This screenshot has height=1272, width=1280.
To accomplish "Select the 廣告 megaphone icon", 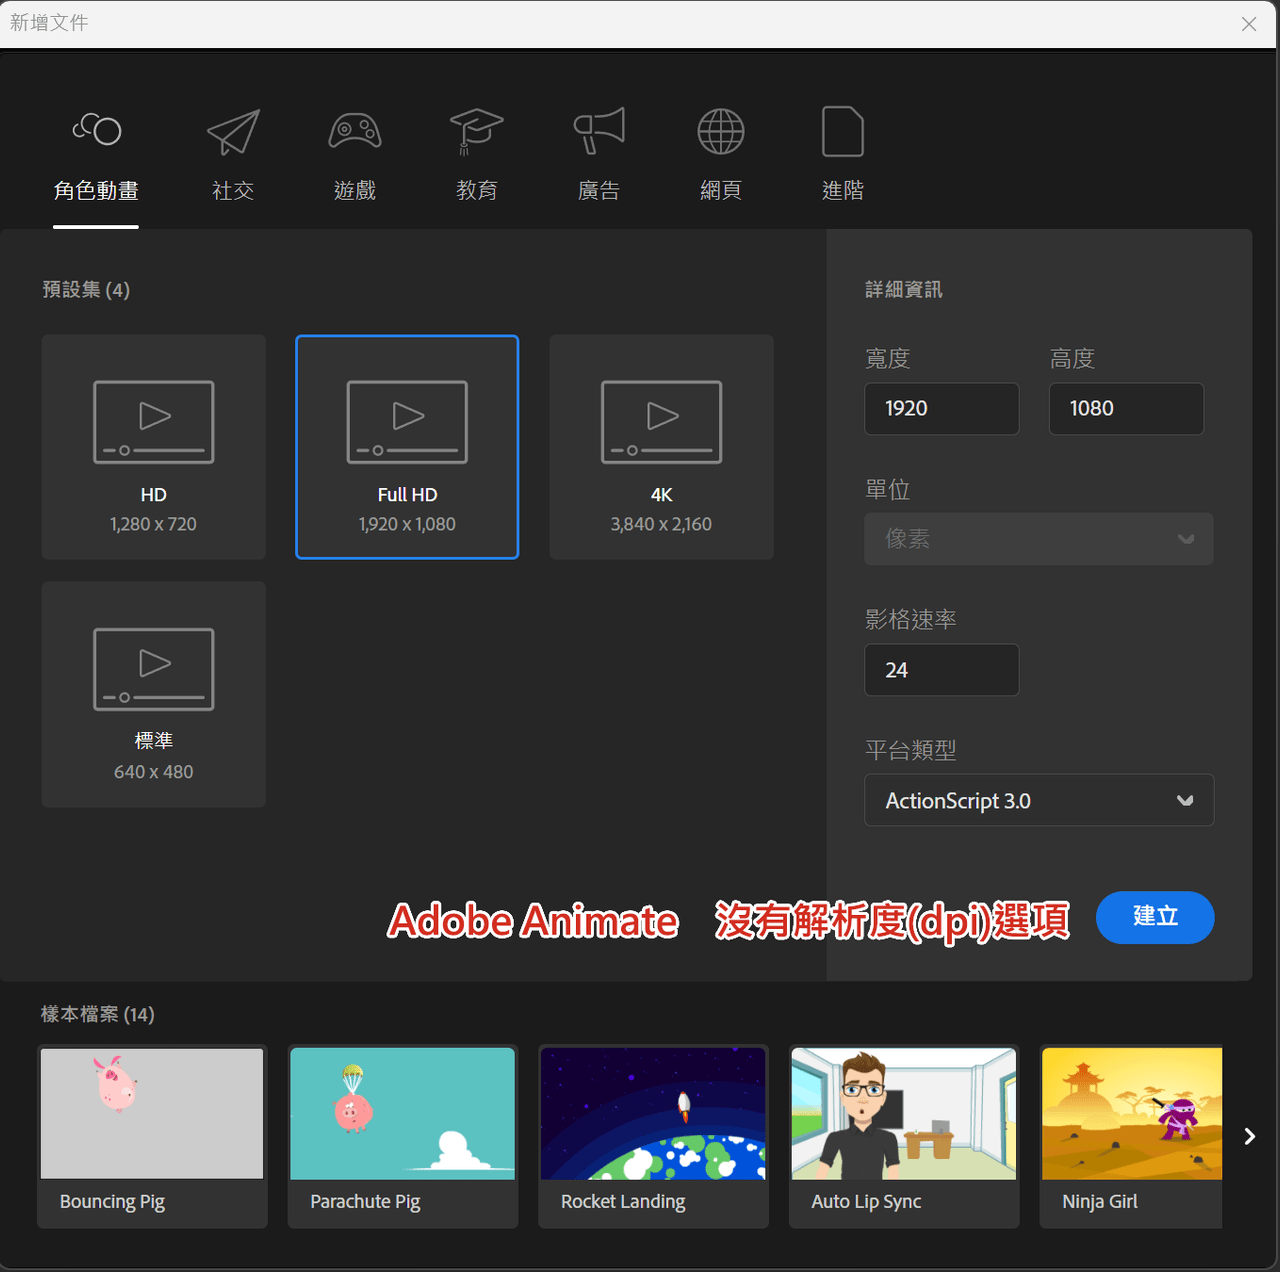I will [x=599, y=131].
